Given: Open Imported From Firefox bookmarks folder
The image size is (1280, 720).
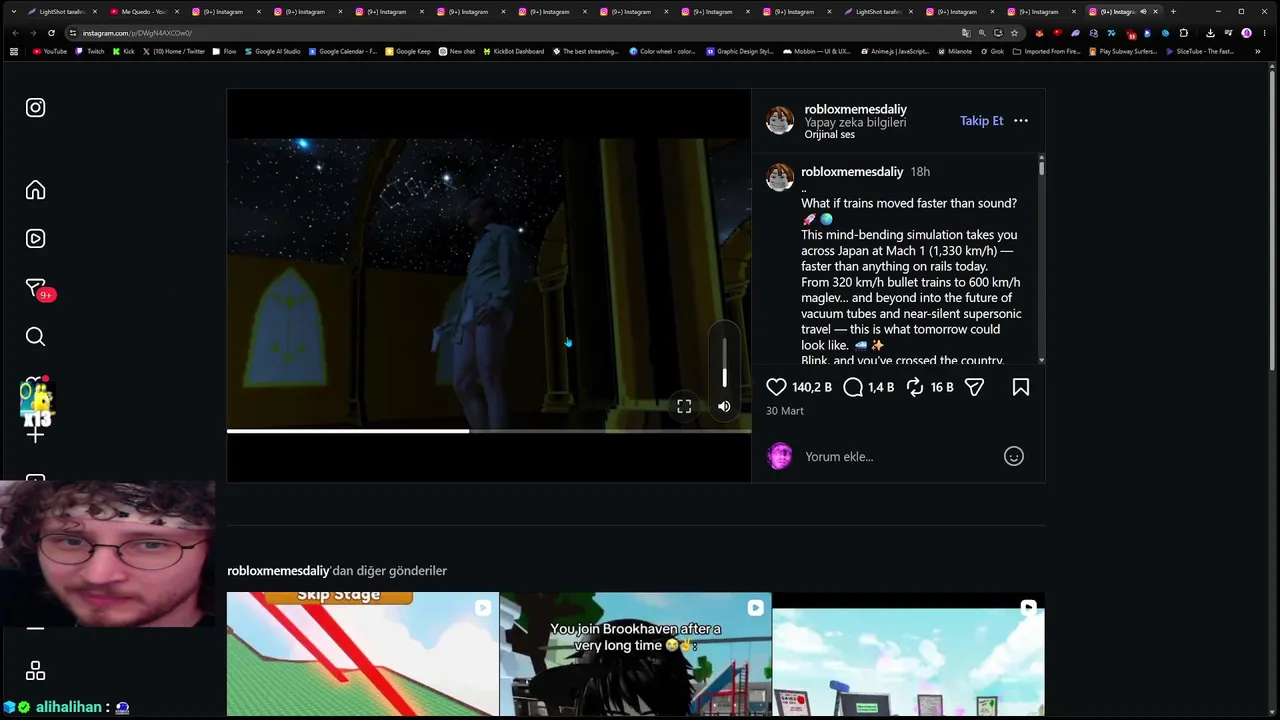Looking at the screenshot, I should pos(1047,51).
